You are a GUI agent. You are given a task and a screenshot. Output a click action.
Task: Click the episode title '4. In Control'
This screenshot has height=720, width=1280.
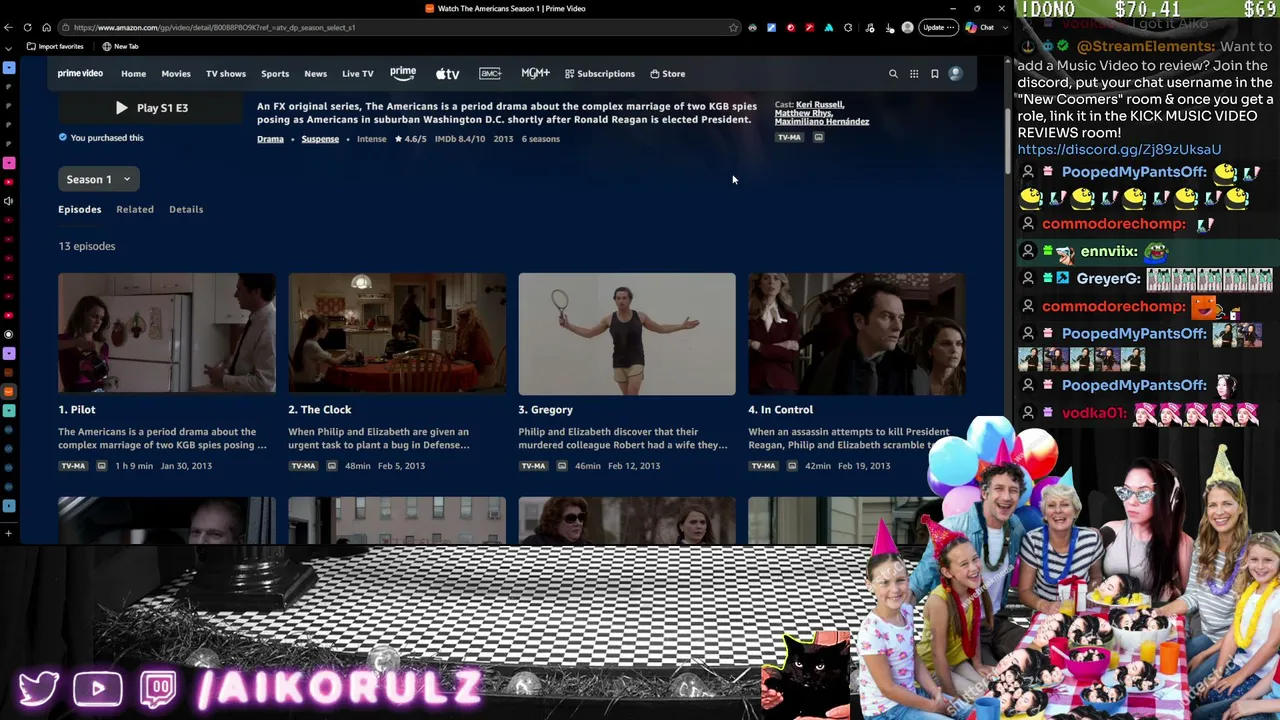[x=781, y=409]
